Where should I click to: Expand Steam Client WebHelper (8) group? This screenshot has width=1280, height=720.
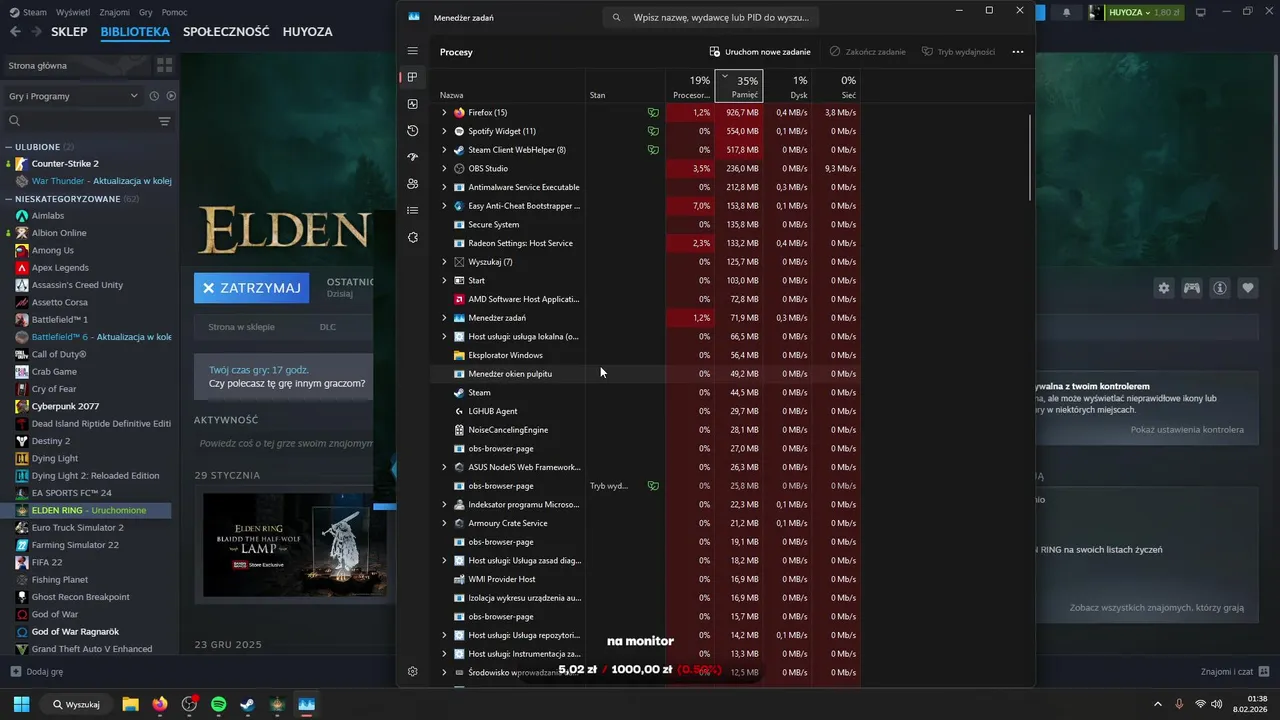coord(444,150)
